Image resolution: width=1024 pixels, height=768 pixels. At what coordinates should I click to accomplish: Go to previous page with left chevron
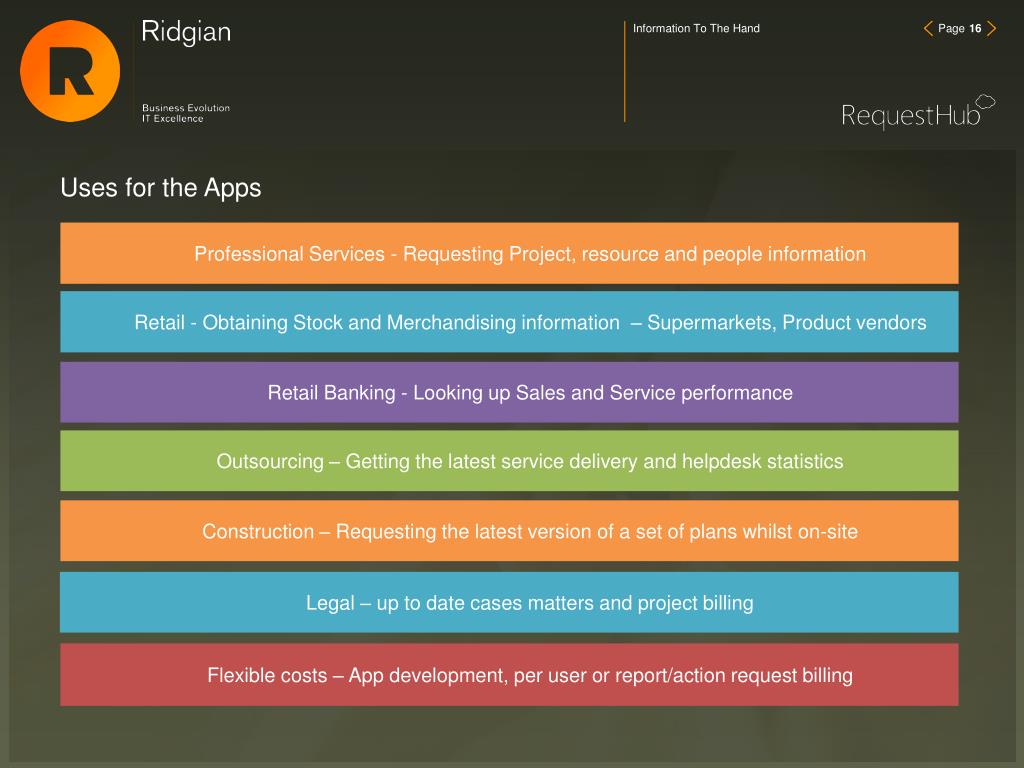tap(928, 28)
